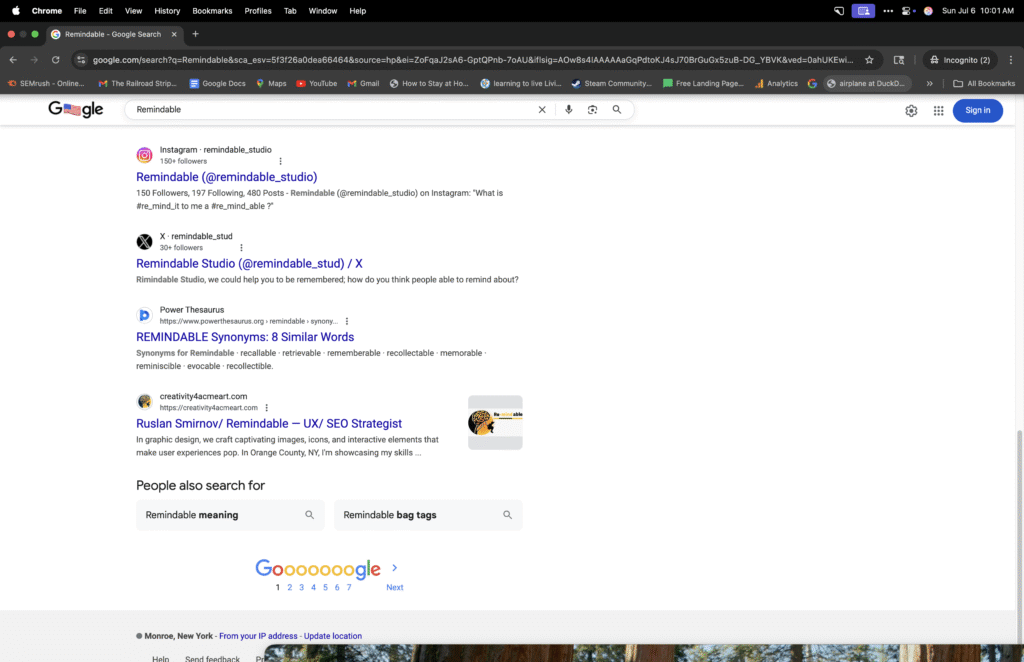Click the Sign in button

977,111
